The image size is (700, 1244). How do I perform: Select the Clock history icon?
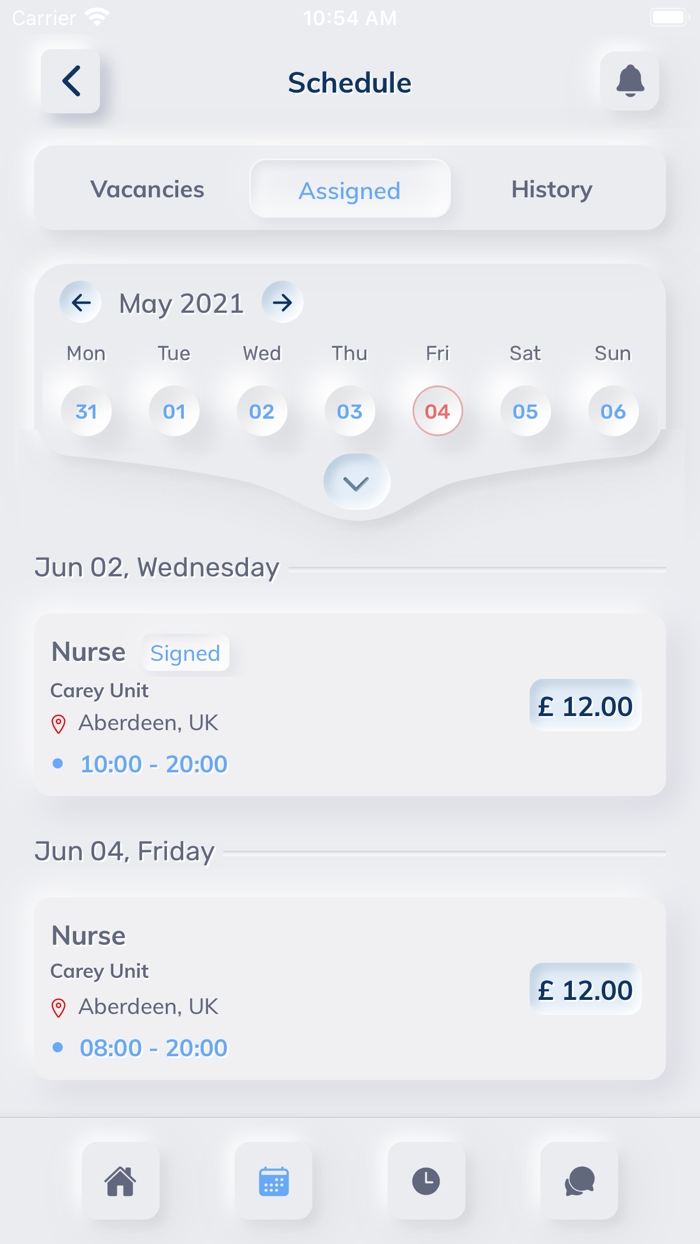[x=426, y=1181]
